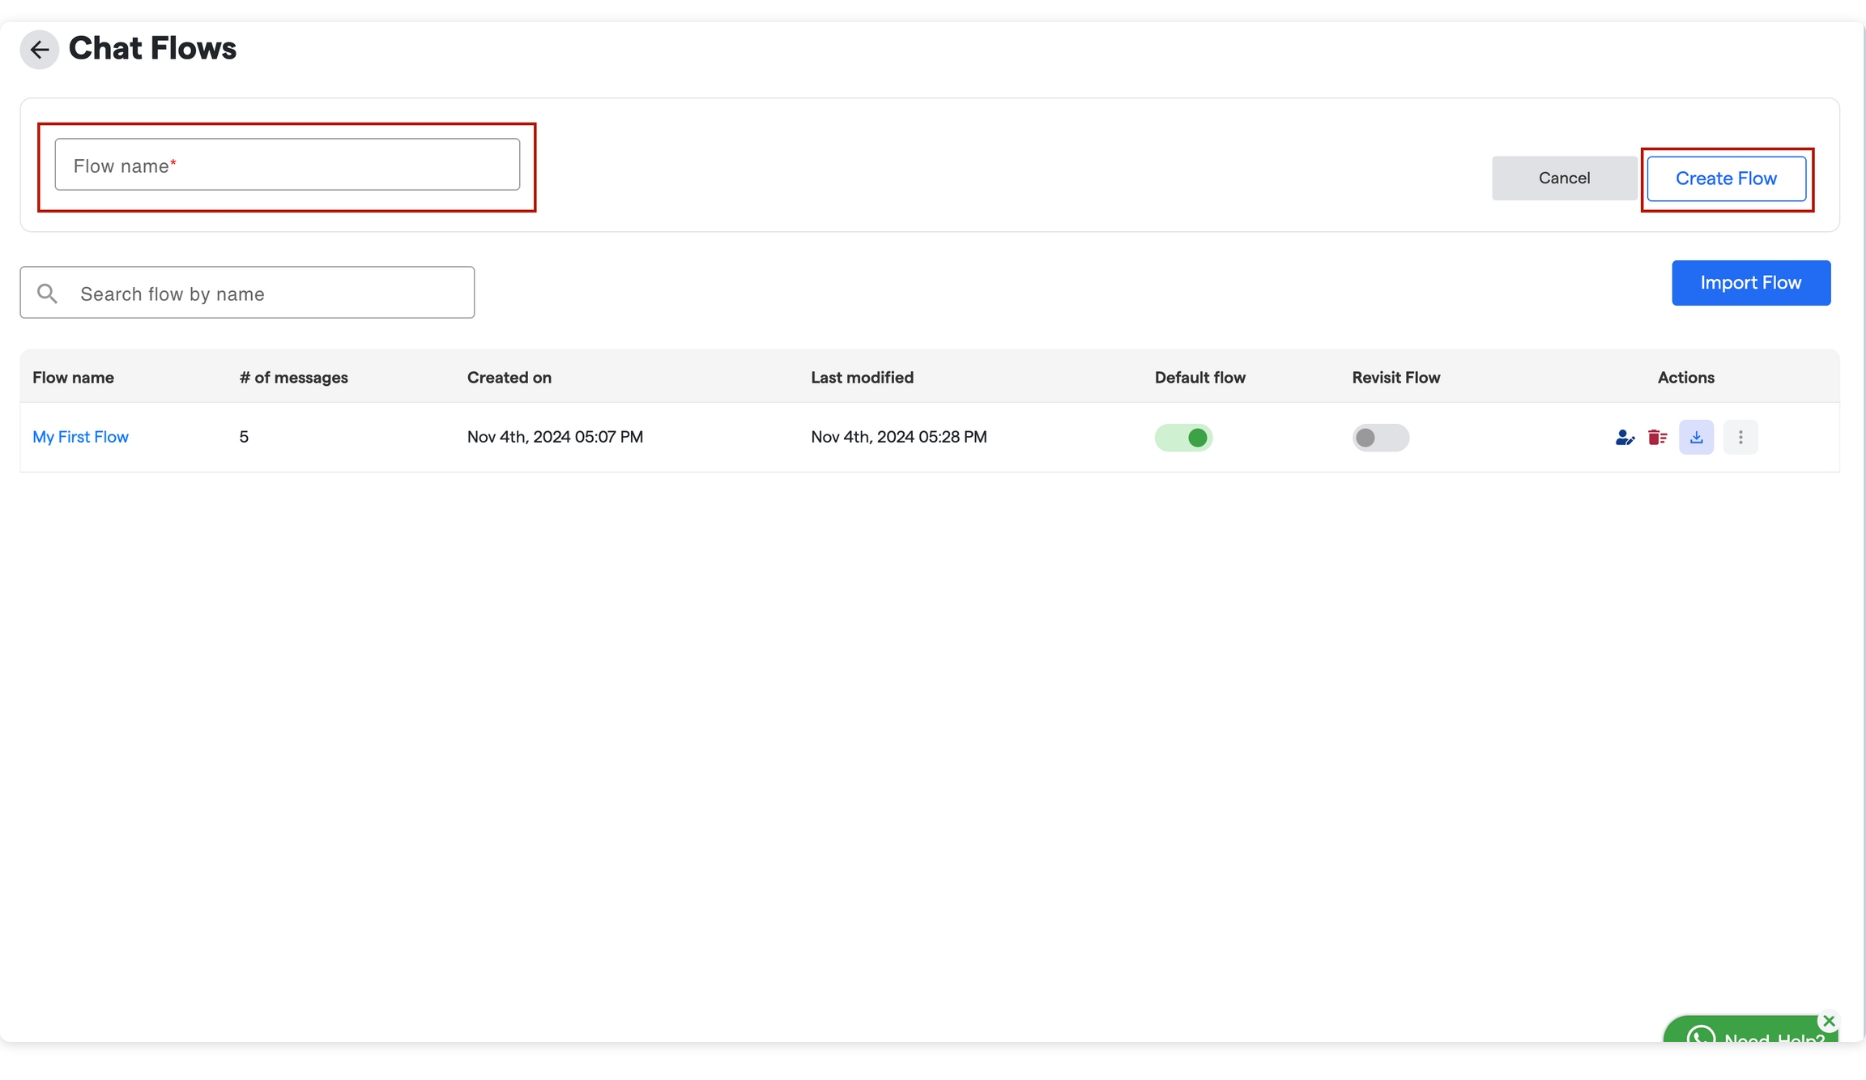Focus the Search flow by name field
Viewport: 1866px width, 1080px height.
coord(247,293)
